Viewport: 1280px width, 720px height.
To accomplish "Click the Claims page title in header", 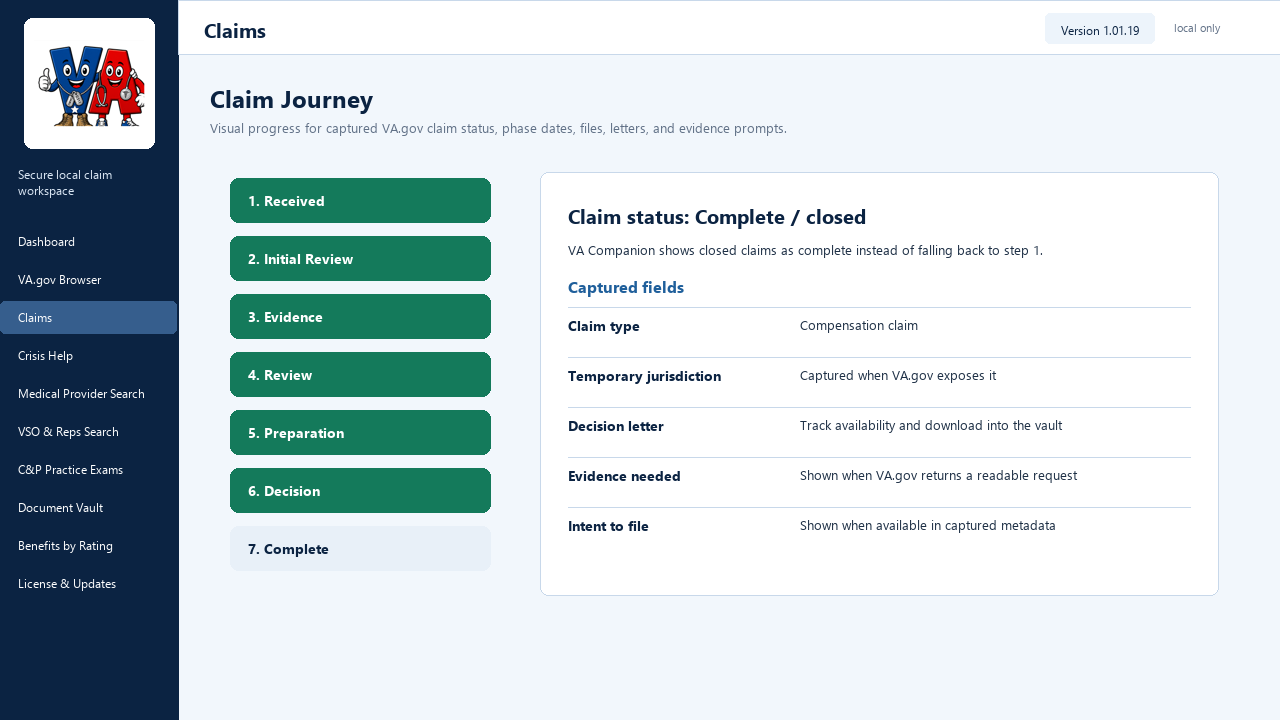I will coord(235,31).
